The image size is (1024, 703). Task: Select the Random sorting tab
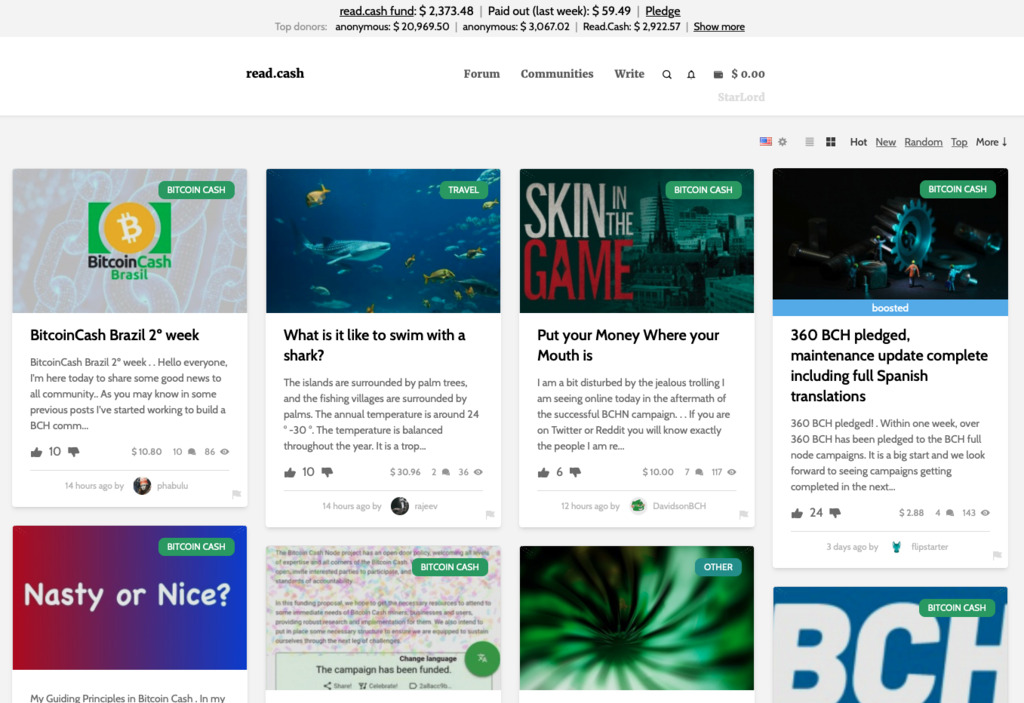point(923,142)
